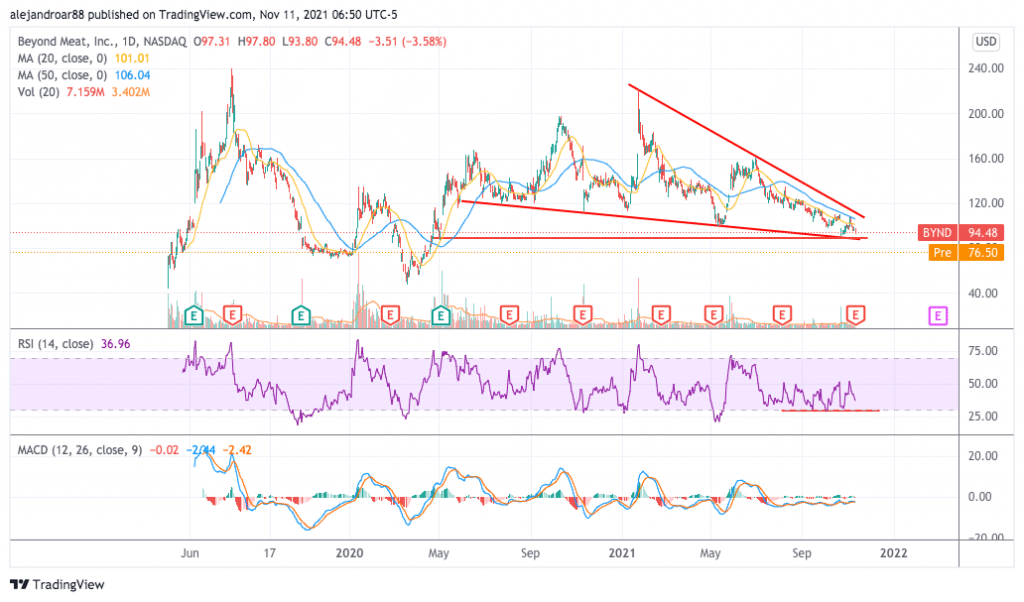Select the MA (20, close, 0) indicator legend
The image size is (1024, 602).
coord(62,58)
